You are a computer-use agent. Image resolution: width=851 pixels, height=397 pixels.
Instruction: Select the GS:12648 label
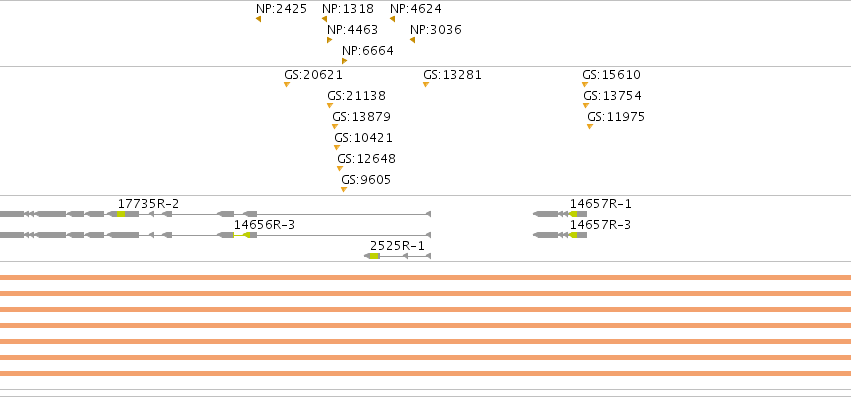366,159
